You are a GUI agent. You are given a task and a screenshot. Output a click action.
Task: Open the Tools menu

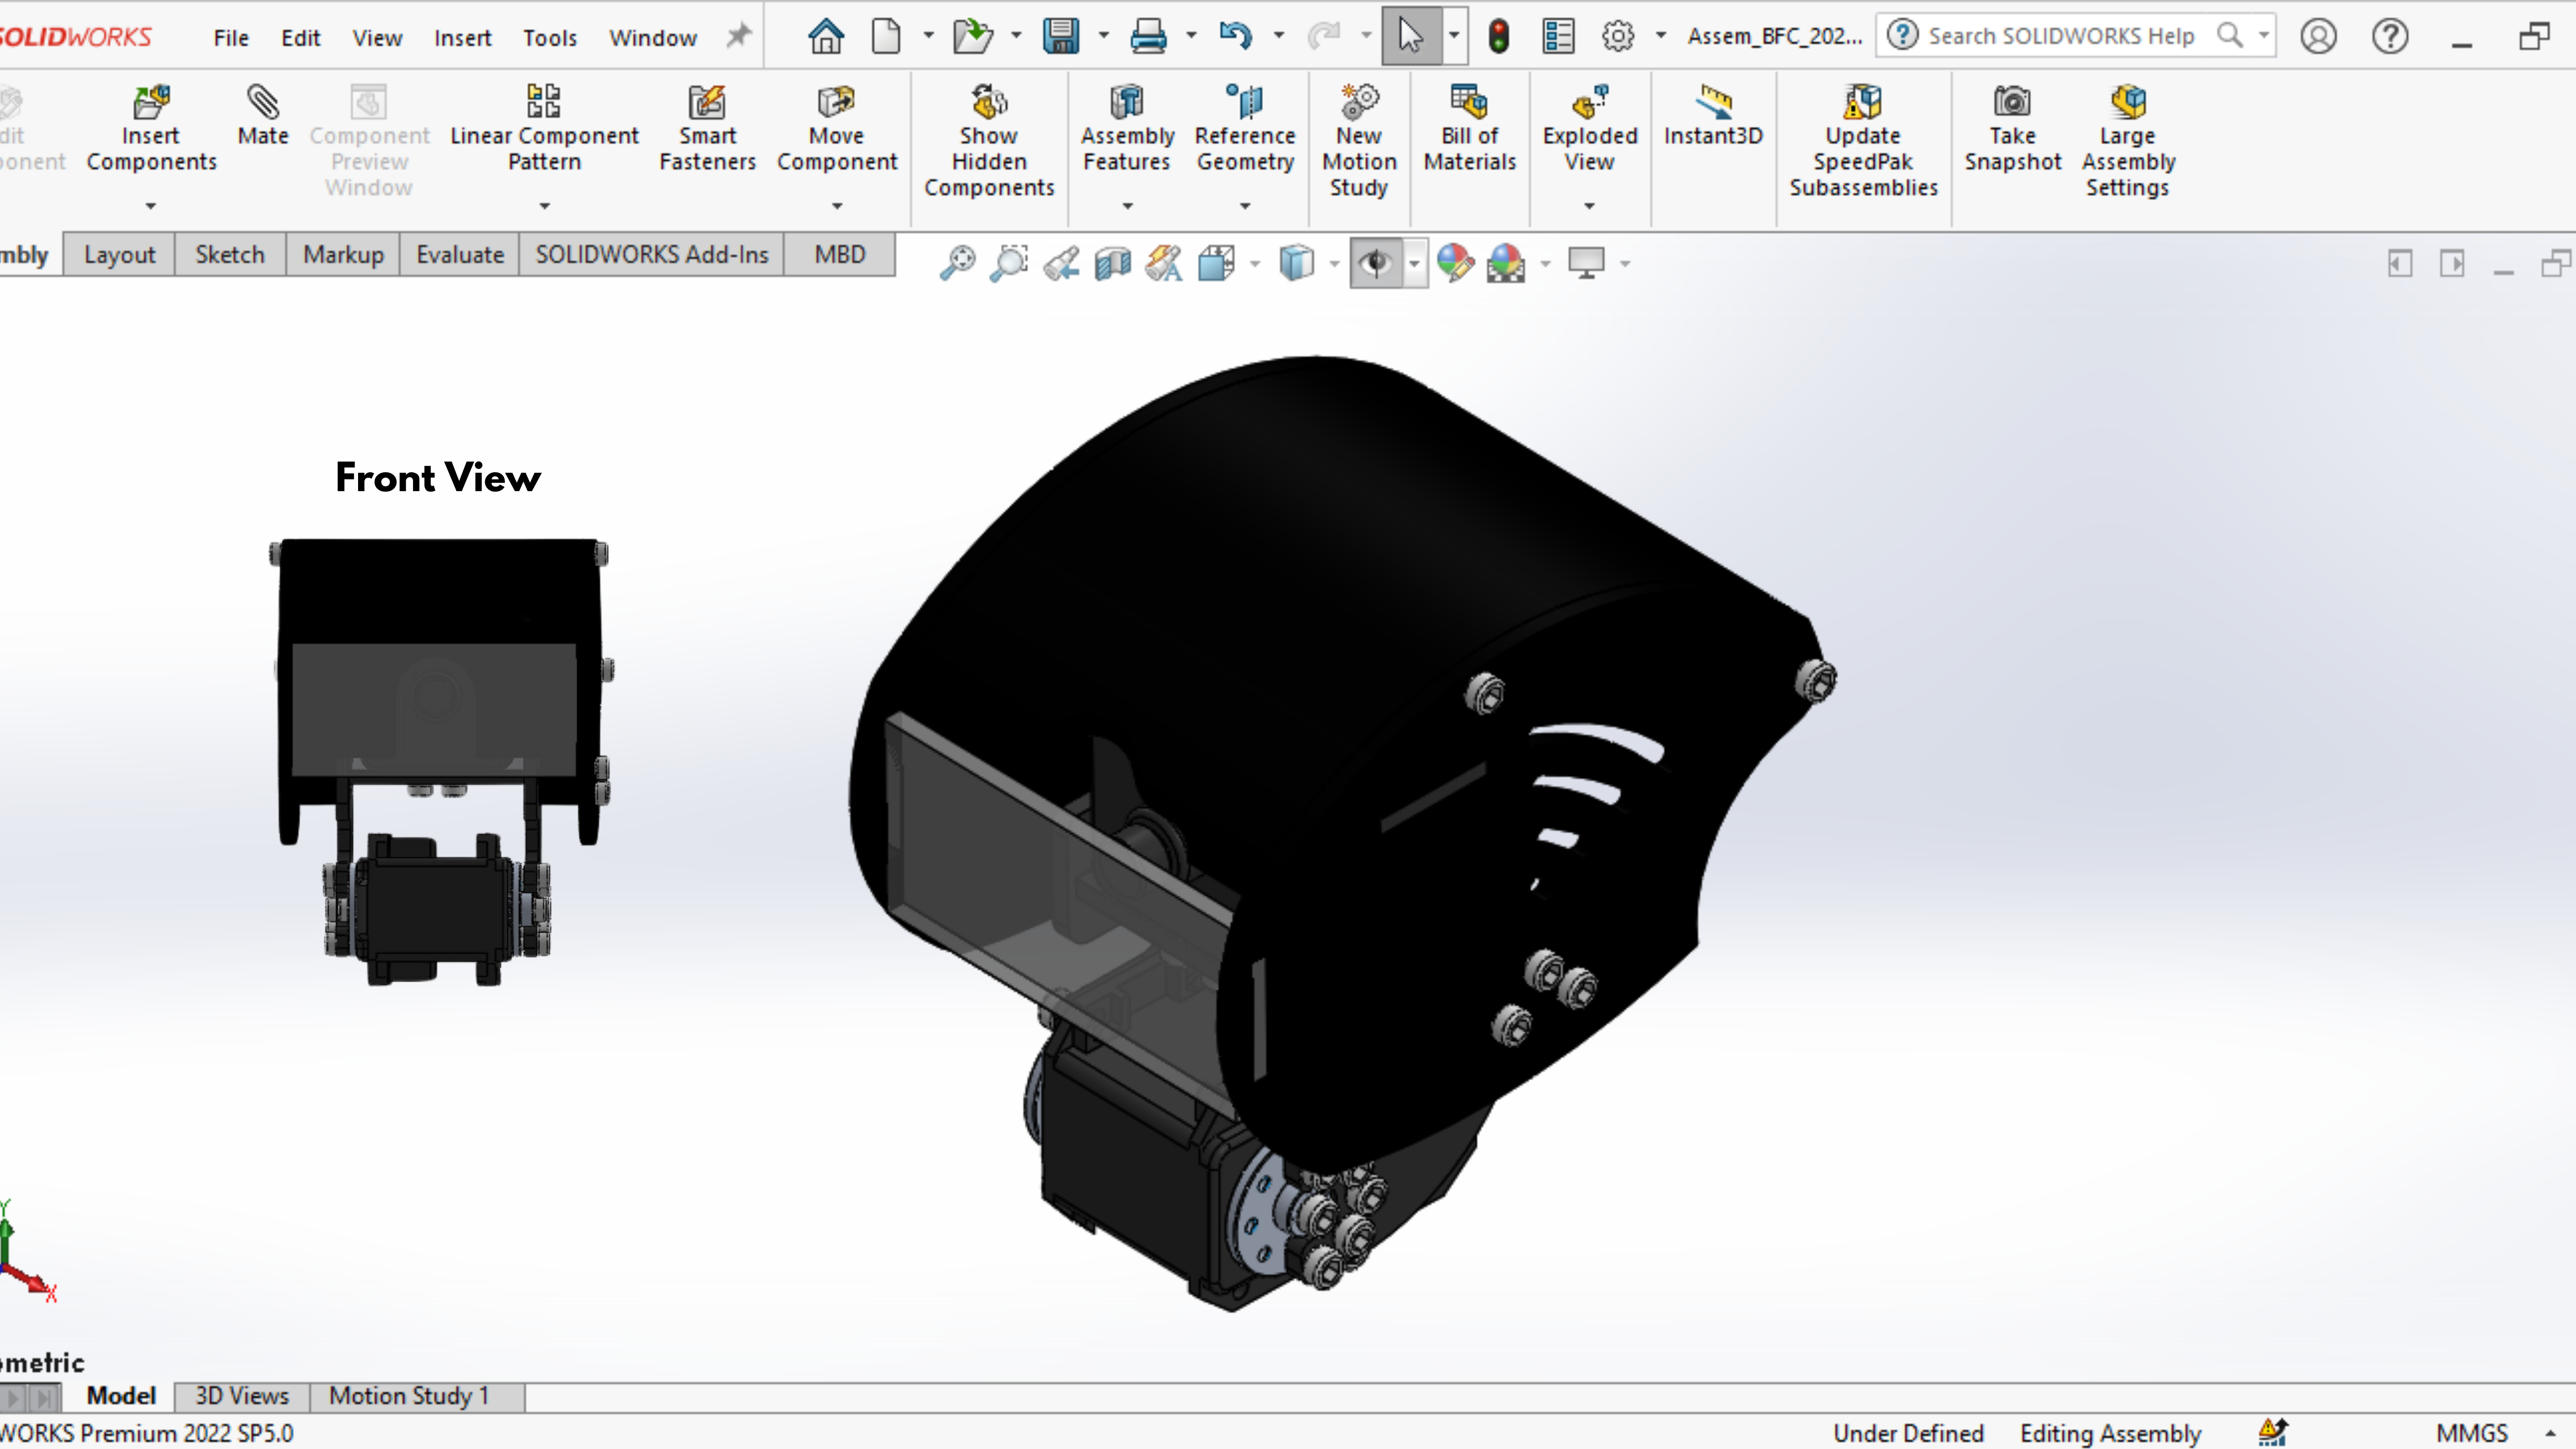tap(550, 38)
